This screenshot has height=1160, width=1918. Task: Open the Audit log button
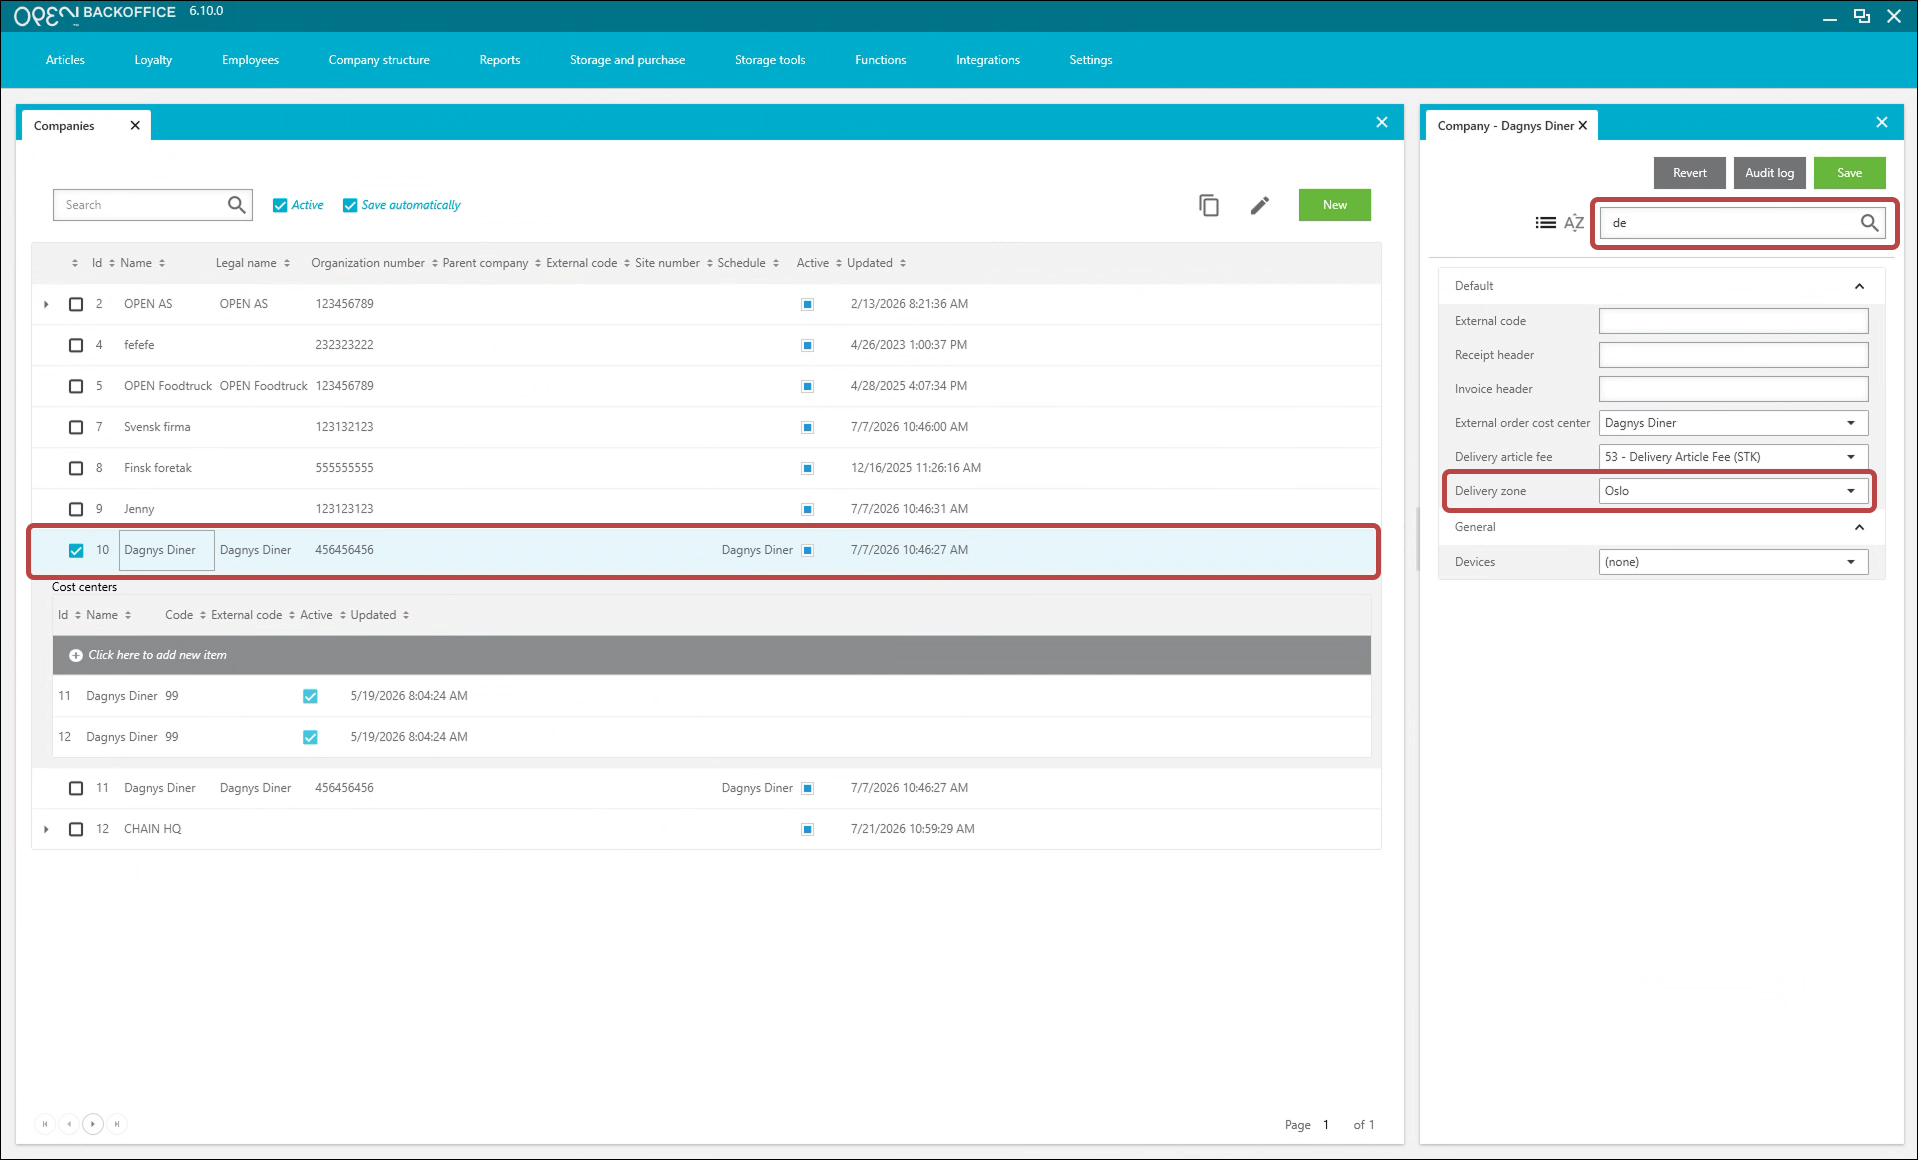coord(1770,173)
